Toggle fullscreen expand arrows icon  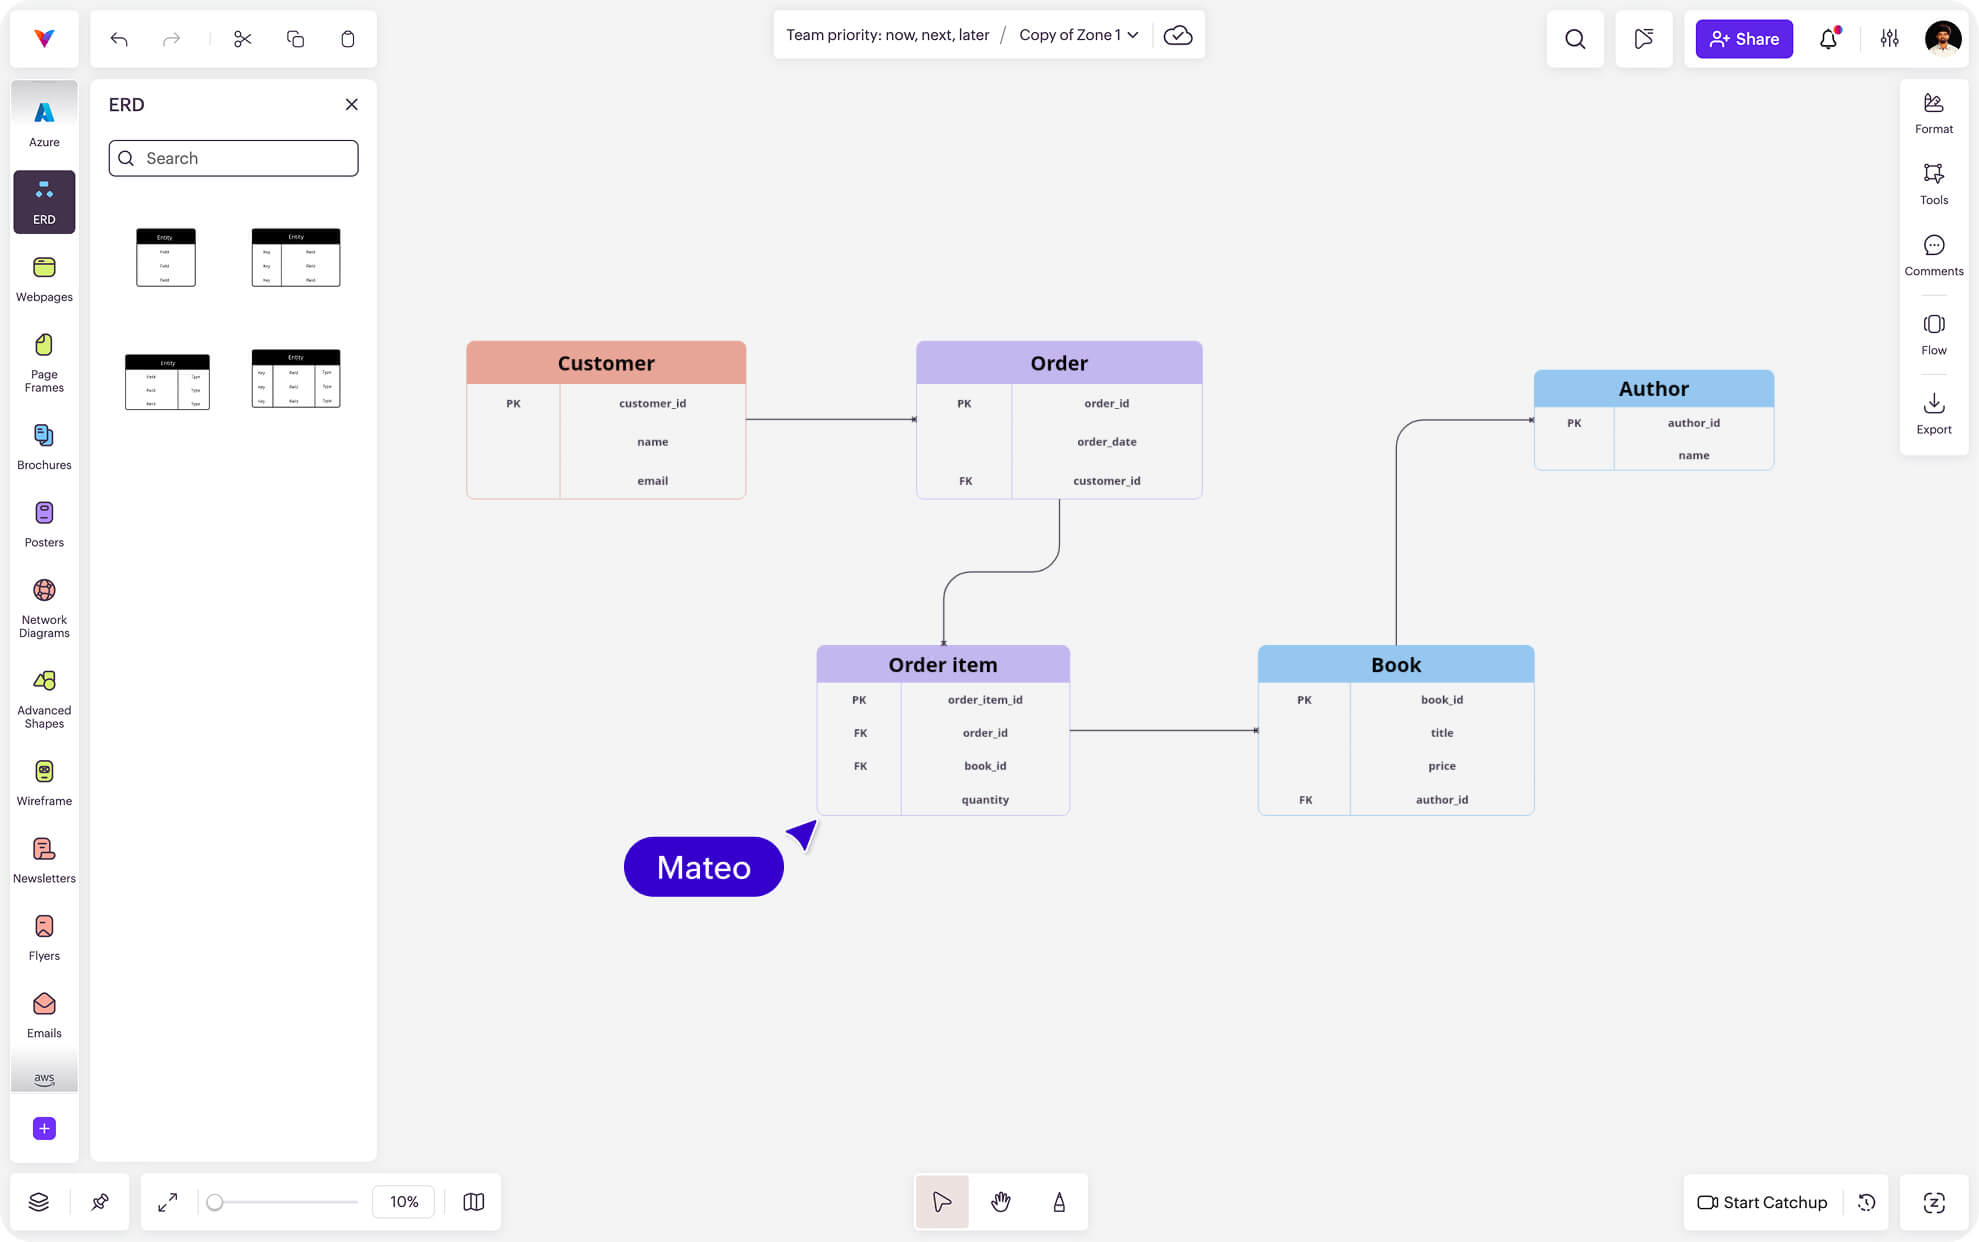(168, 1202)
